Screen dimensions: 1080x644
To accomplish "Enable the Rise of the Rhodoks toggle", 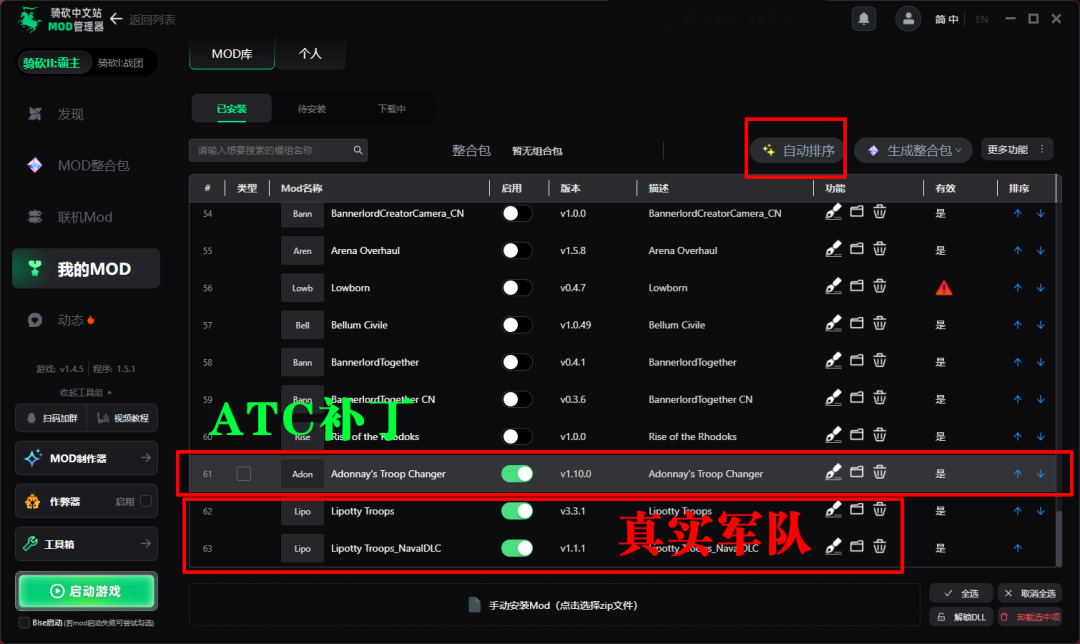I will tap(517, 437).
